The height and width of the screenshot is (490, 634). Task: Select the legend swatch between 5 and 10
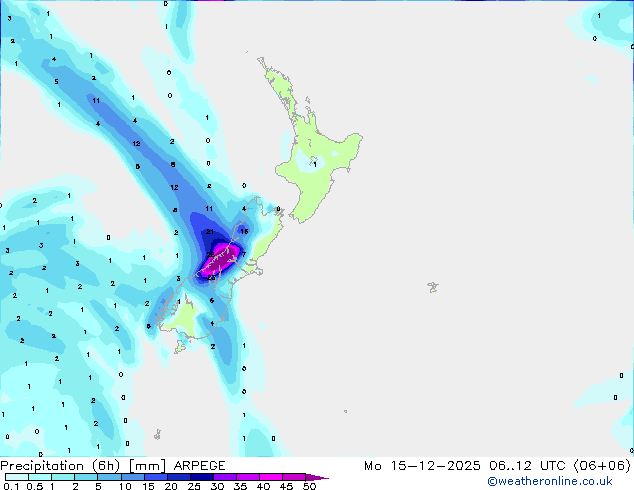pos(109,477)
